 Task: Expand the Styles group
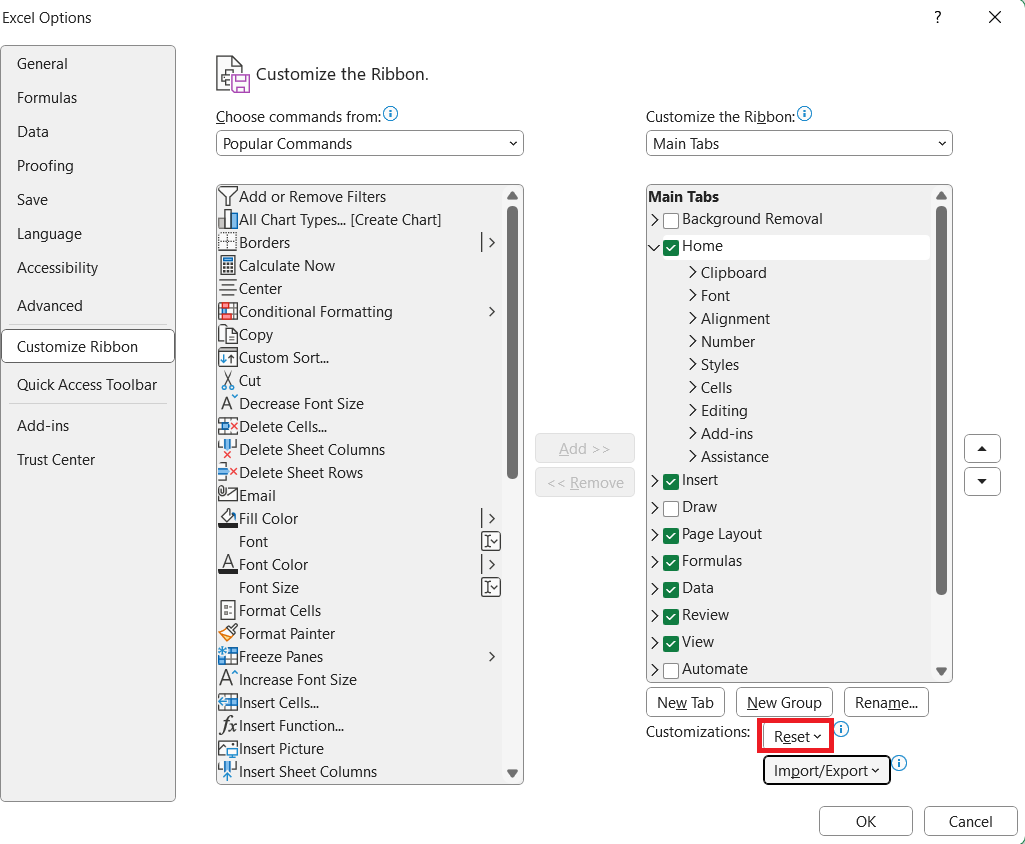click(693, 364)
